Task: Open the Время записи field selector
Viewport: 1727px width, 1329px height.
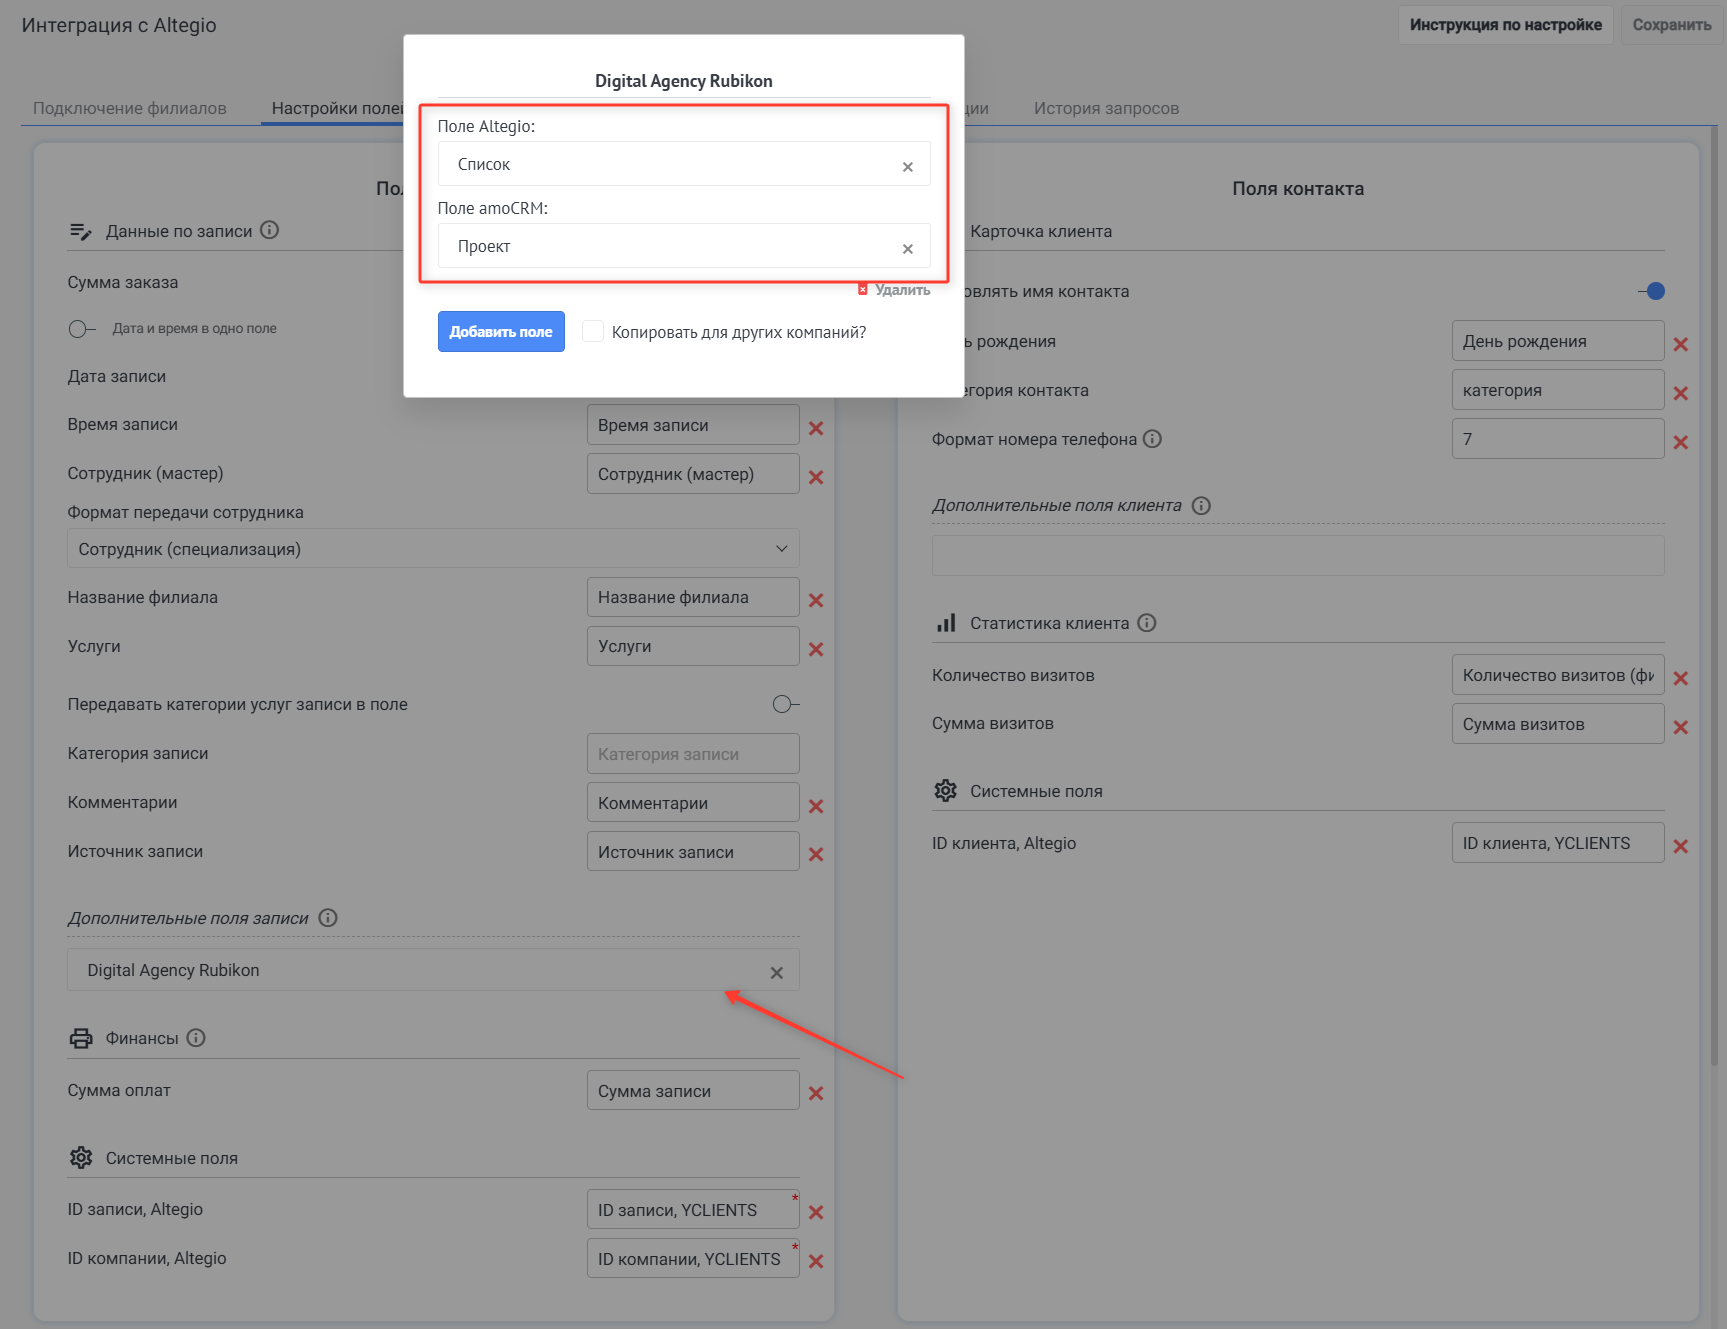Action: coord(693,425)
